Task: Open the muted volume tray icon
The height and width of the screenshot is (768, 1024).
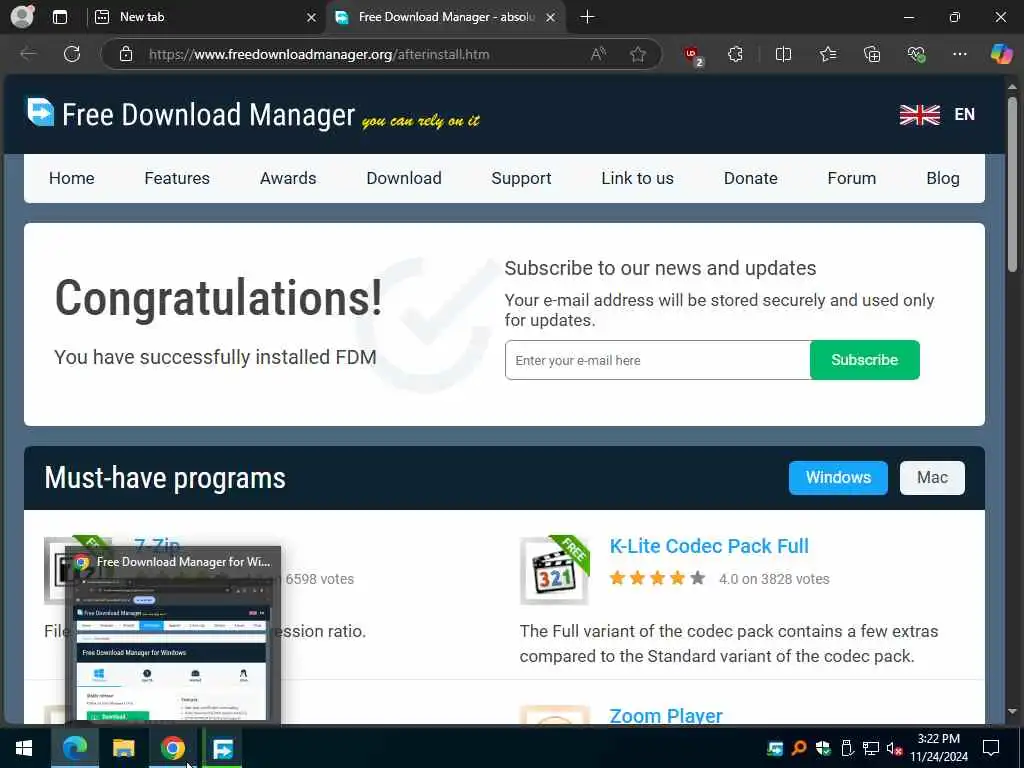Action: tap(894, 748)
